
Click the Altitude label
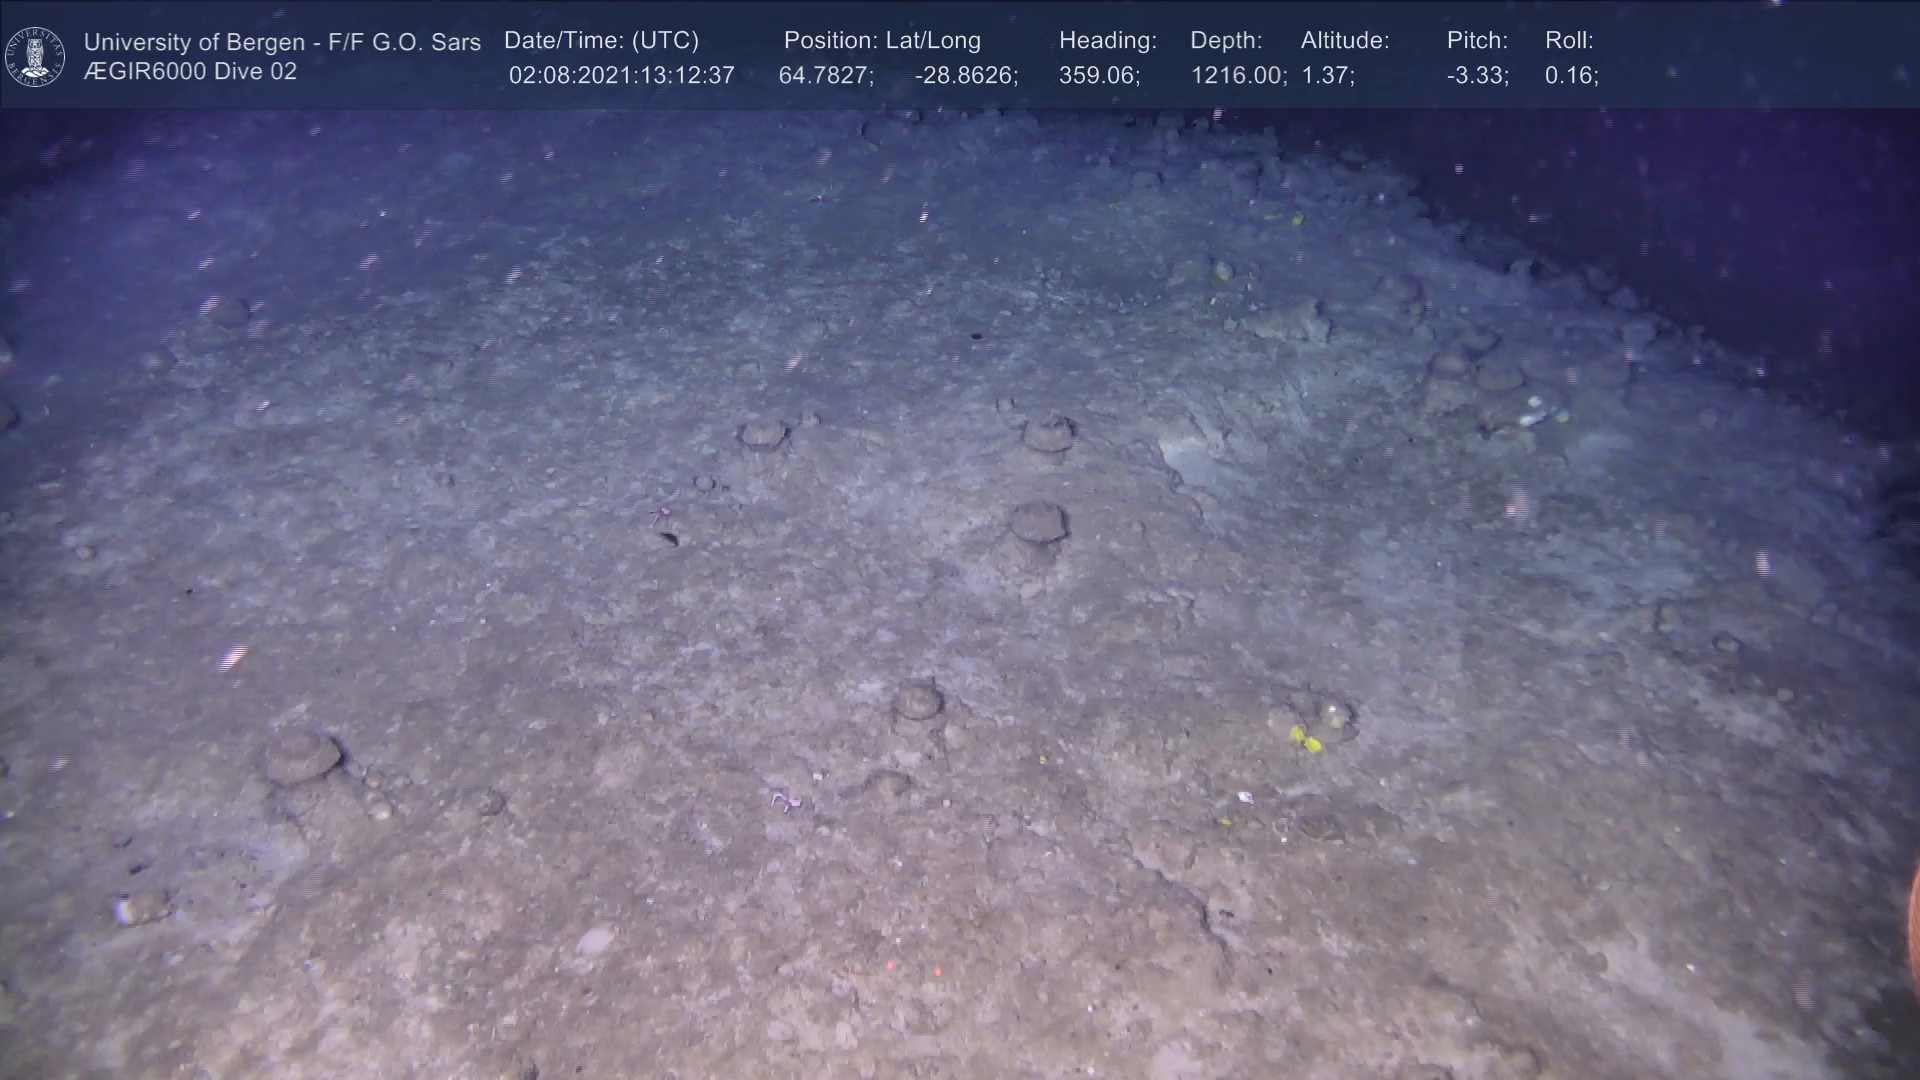[1344, 41]
